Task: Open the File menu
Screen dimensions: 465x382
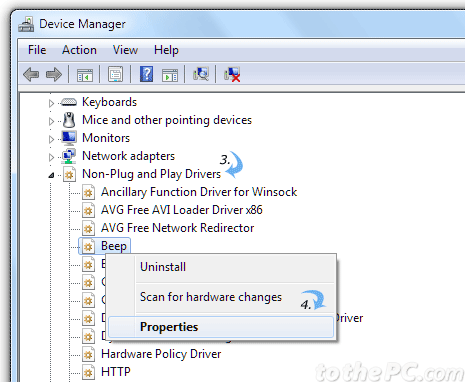Action: (x=37, y=50)
